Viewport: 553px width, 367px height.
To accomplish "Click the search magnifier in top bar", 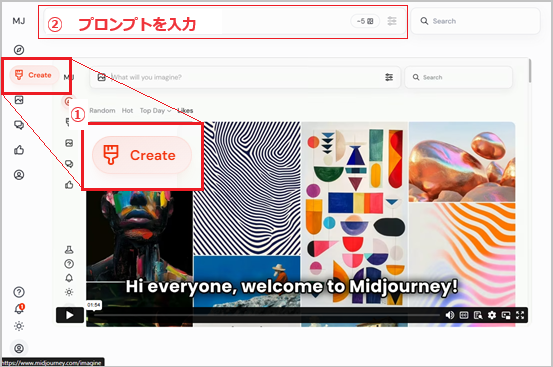I will (424, 21).
